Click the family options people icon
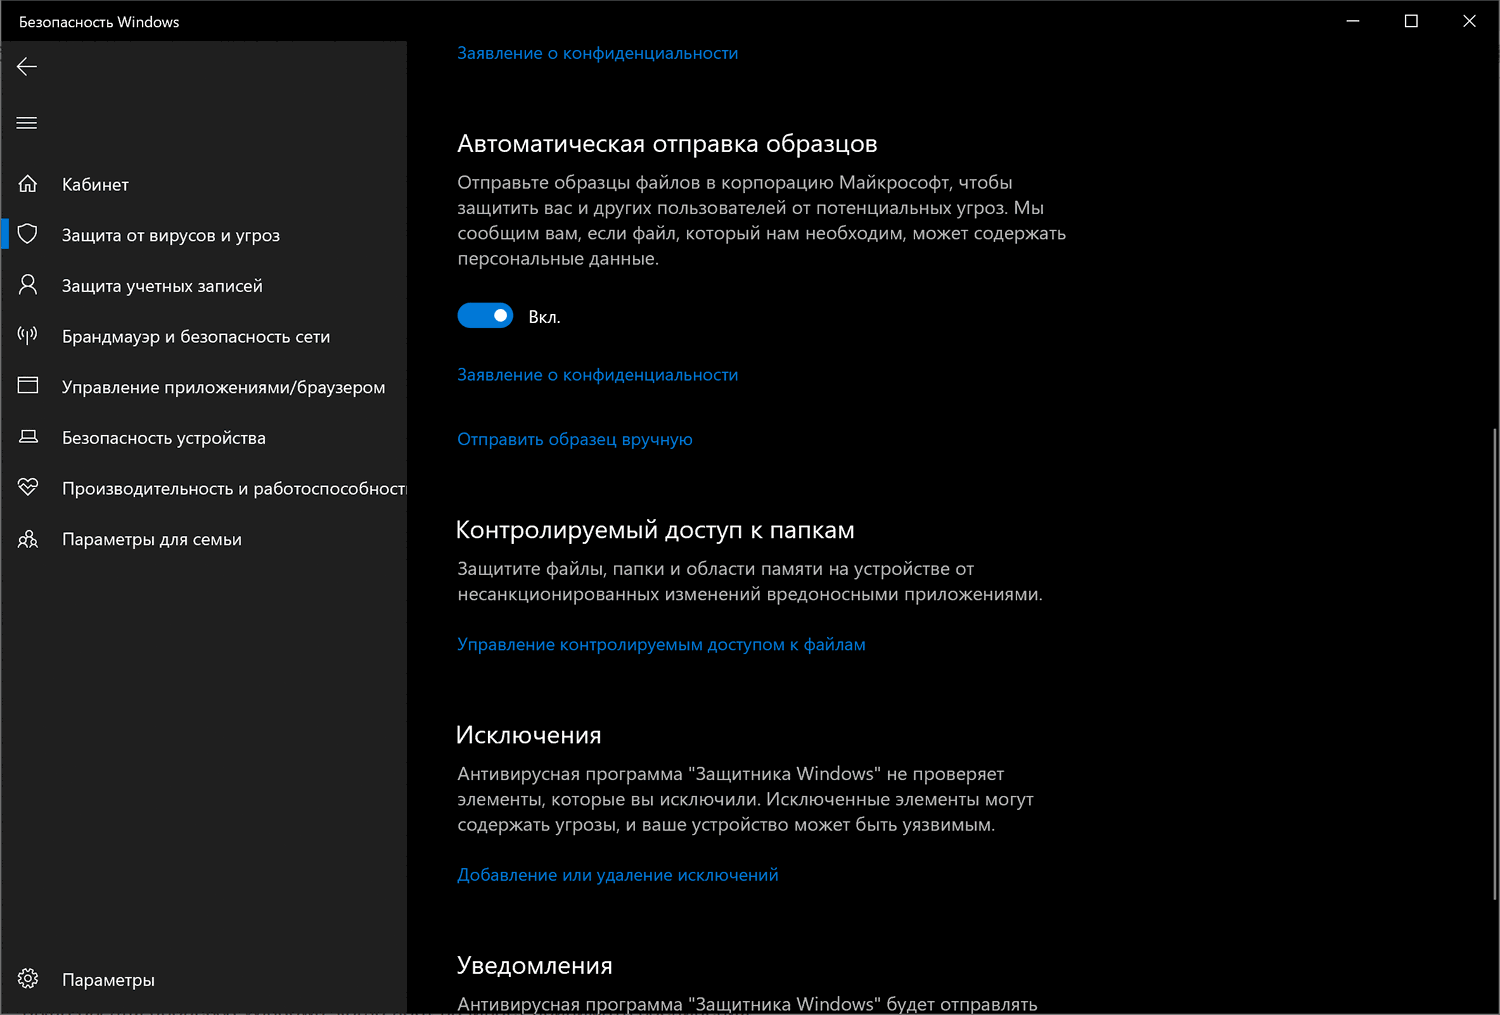The width and height of the screenshot is (1500, 1015). pyautogui.click(x=28, y=539)
